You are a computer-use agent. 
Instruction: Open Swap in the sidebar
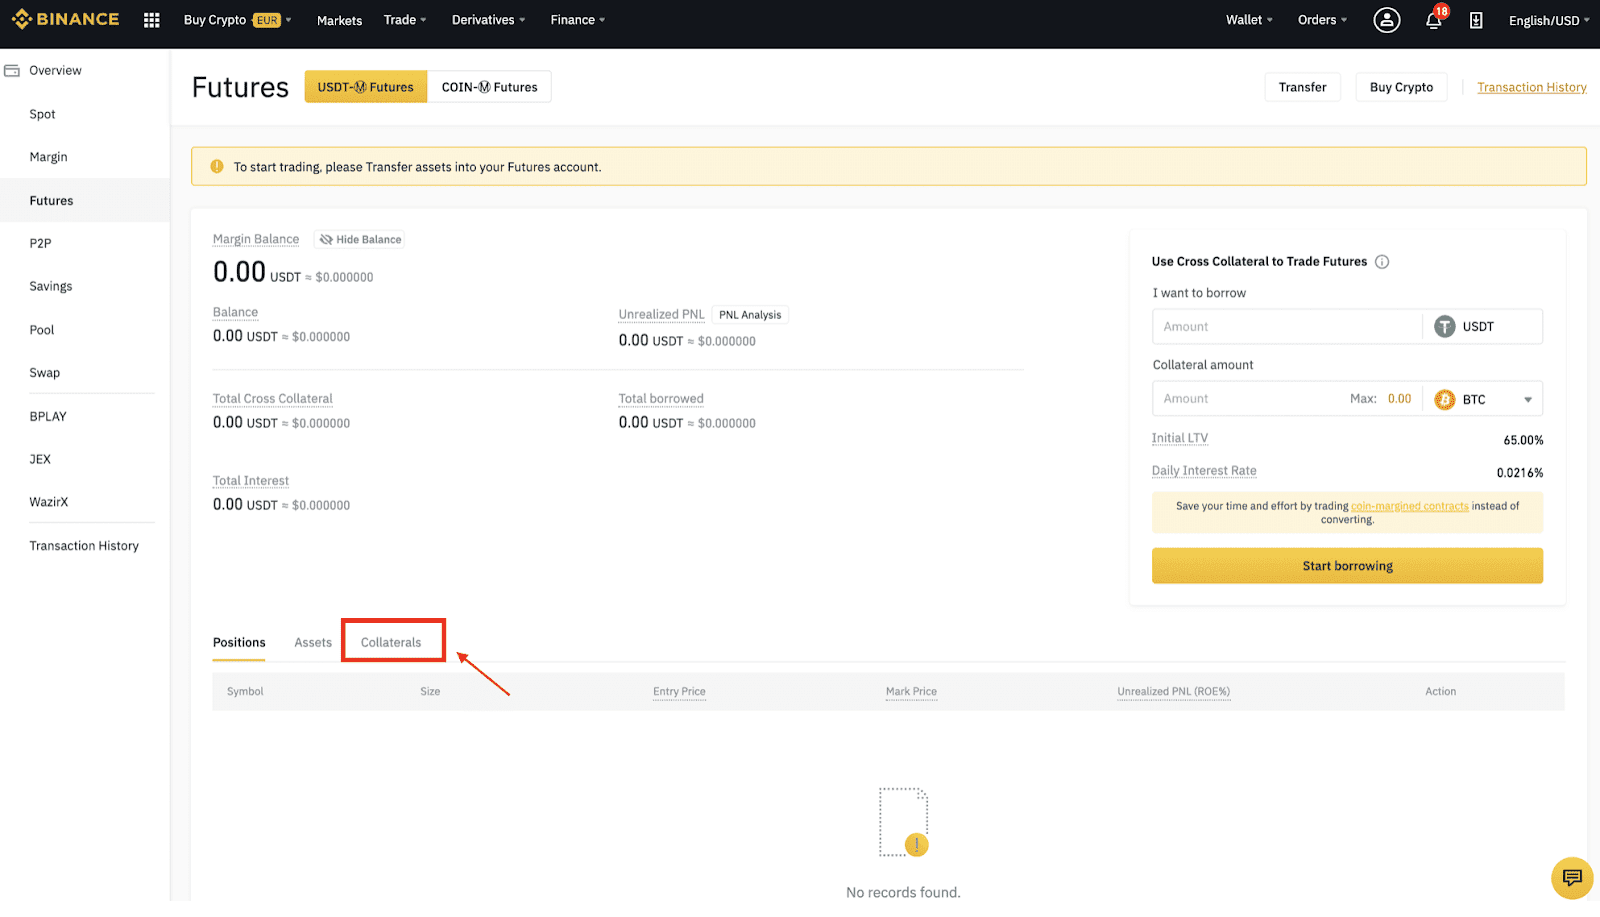[45, 373]
